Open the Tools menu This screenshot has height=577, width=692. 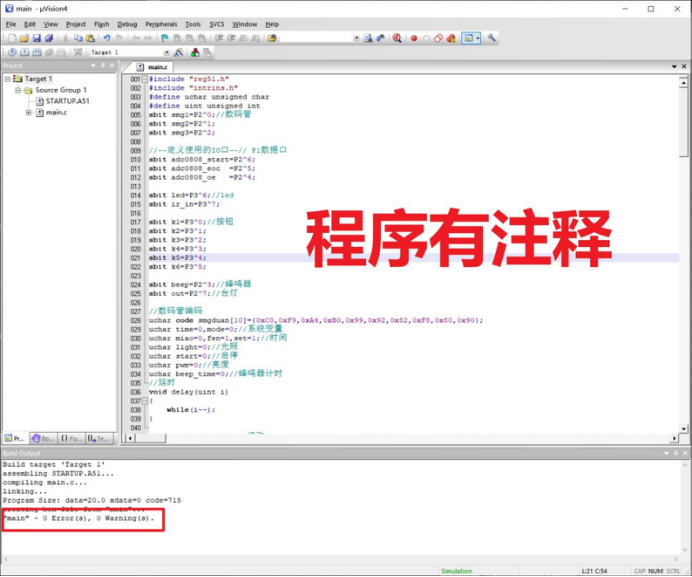coord(193,24)
